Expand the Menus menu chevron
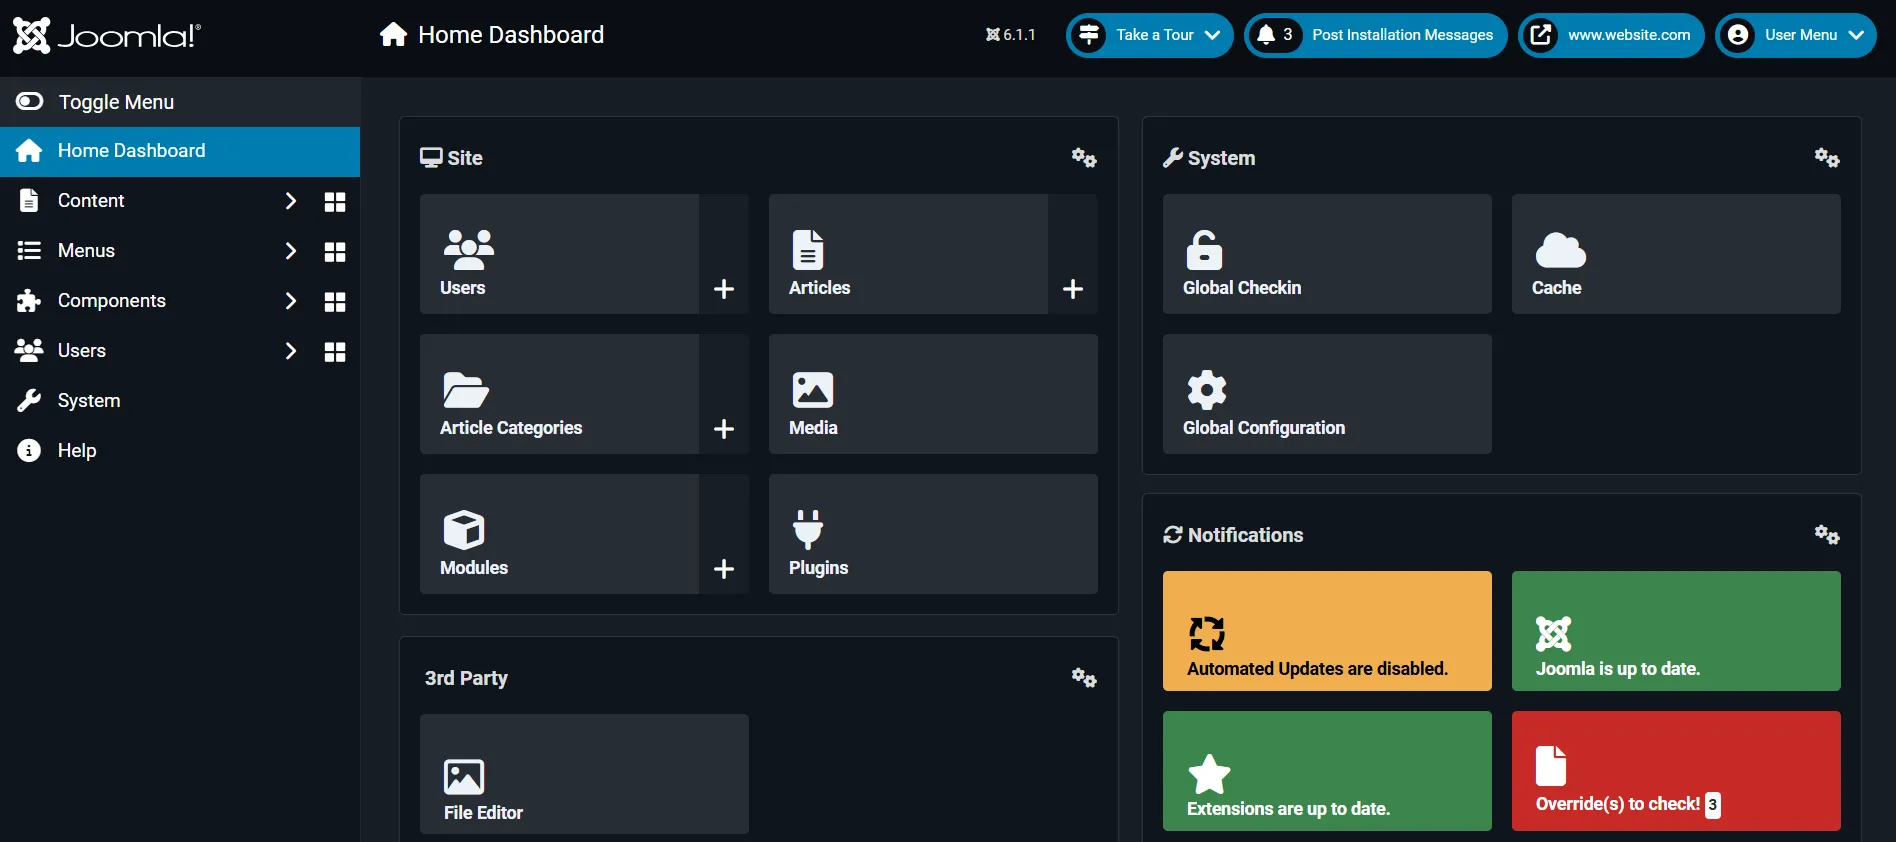Screen dimensions: 1896x842 291,251
